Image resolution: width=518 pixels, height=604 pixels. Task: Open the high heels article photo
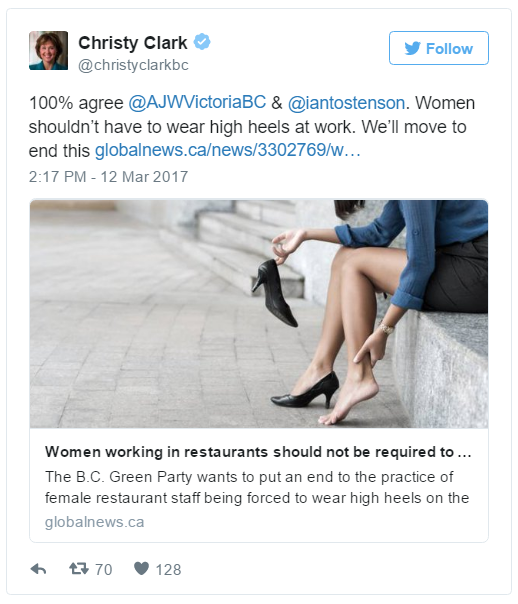click(x=259, y=314)
